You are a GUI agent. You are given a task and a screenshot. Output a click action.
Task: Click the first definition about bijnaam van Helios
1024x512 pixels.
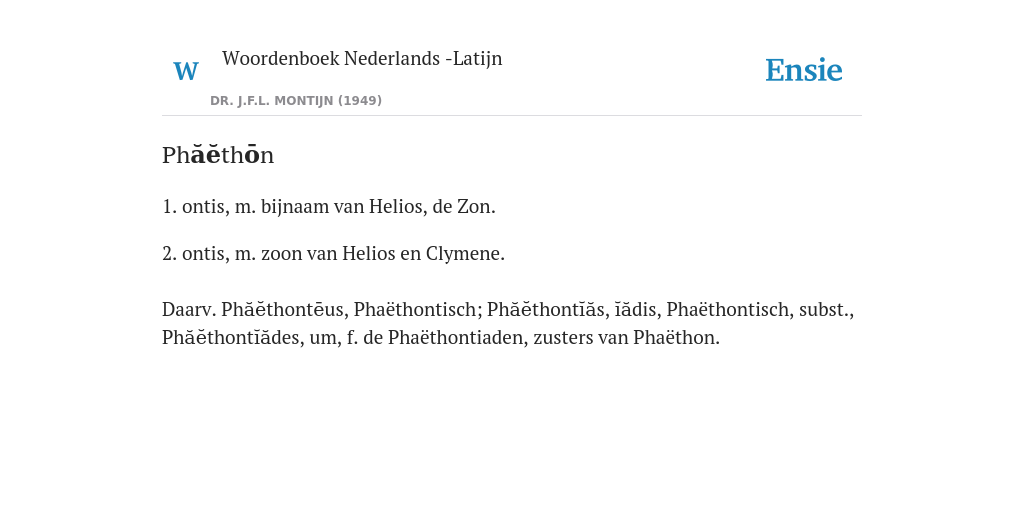[328, 206]
